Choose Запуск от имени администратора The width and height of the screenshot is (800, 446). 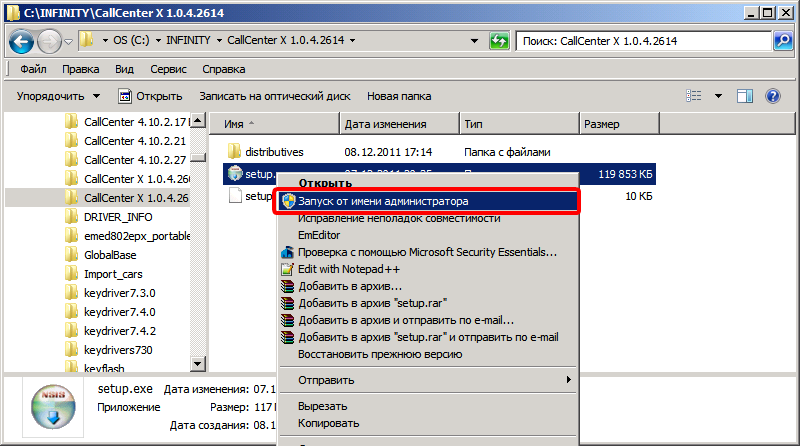point(428,201)
